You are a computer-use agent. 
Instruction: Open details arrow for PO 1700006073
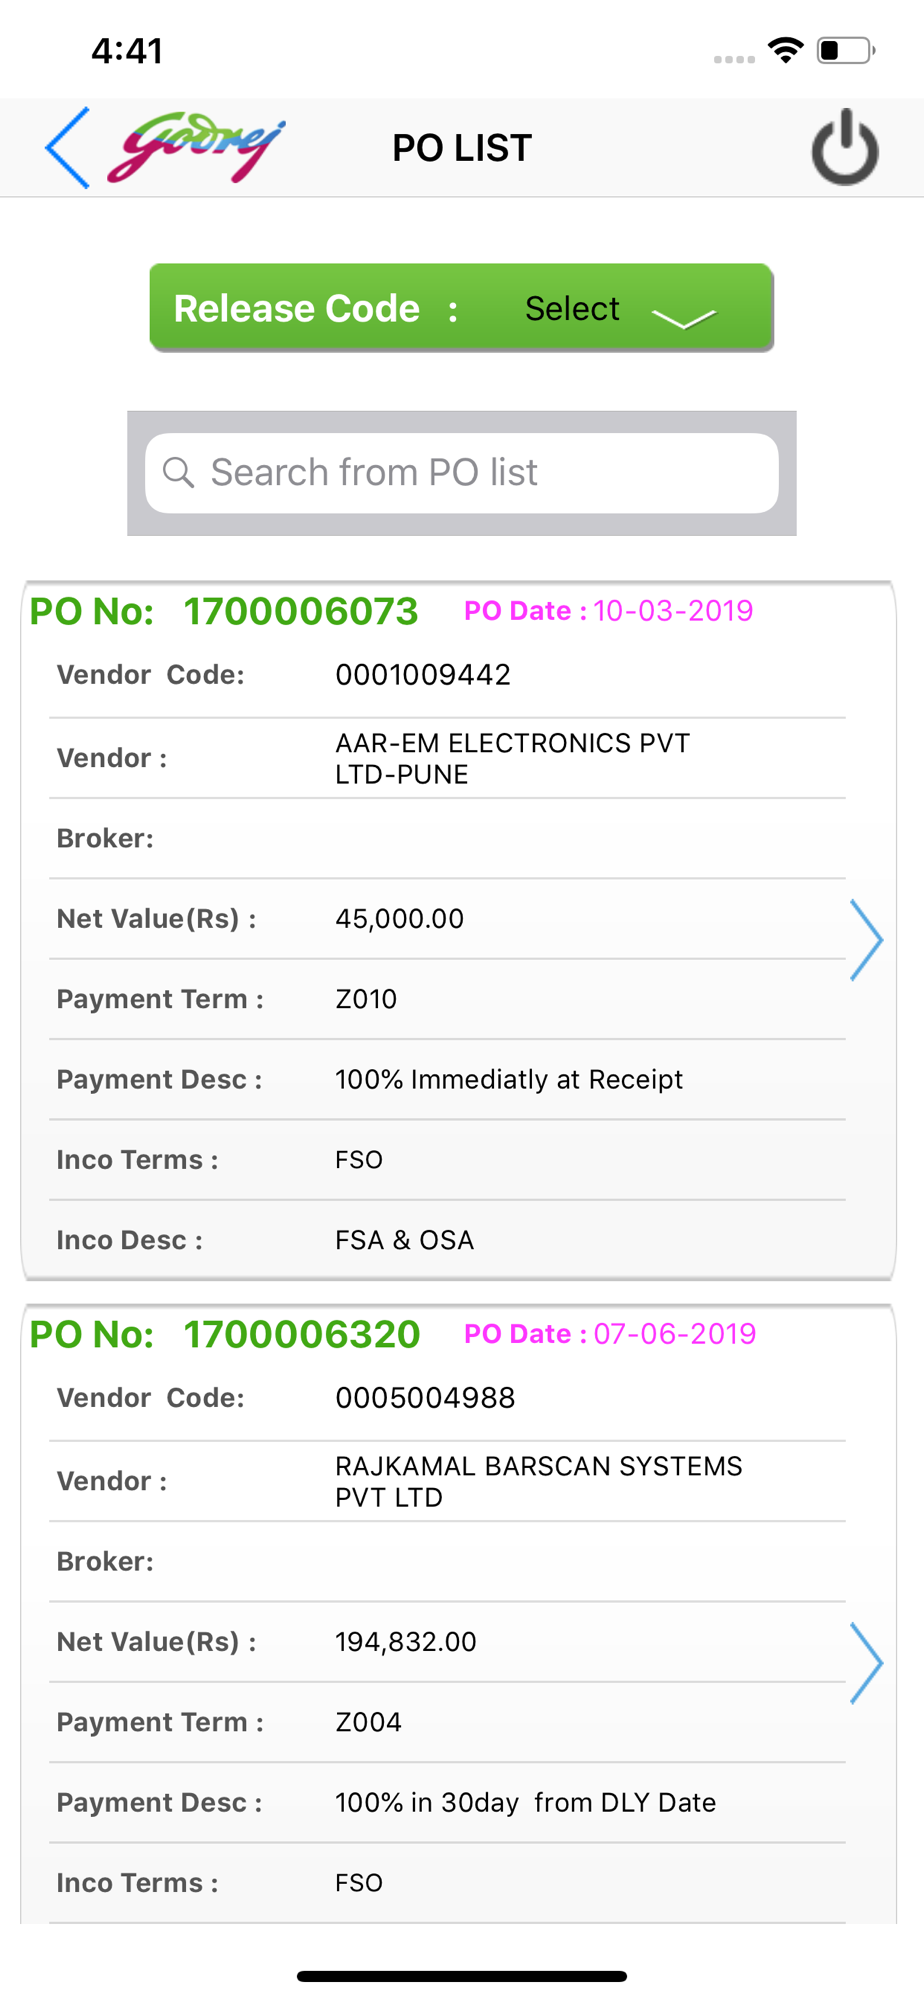pyautogui.click(x=866, y=939)
